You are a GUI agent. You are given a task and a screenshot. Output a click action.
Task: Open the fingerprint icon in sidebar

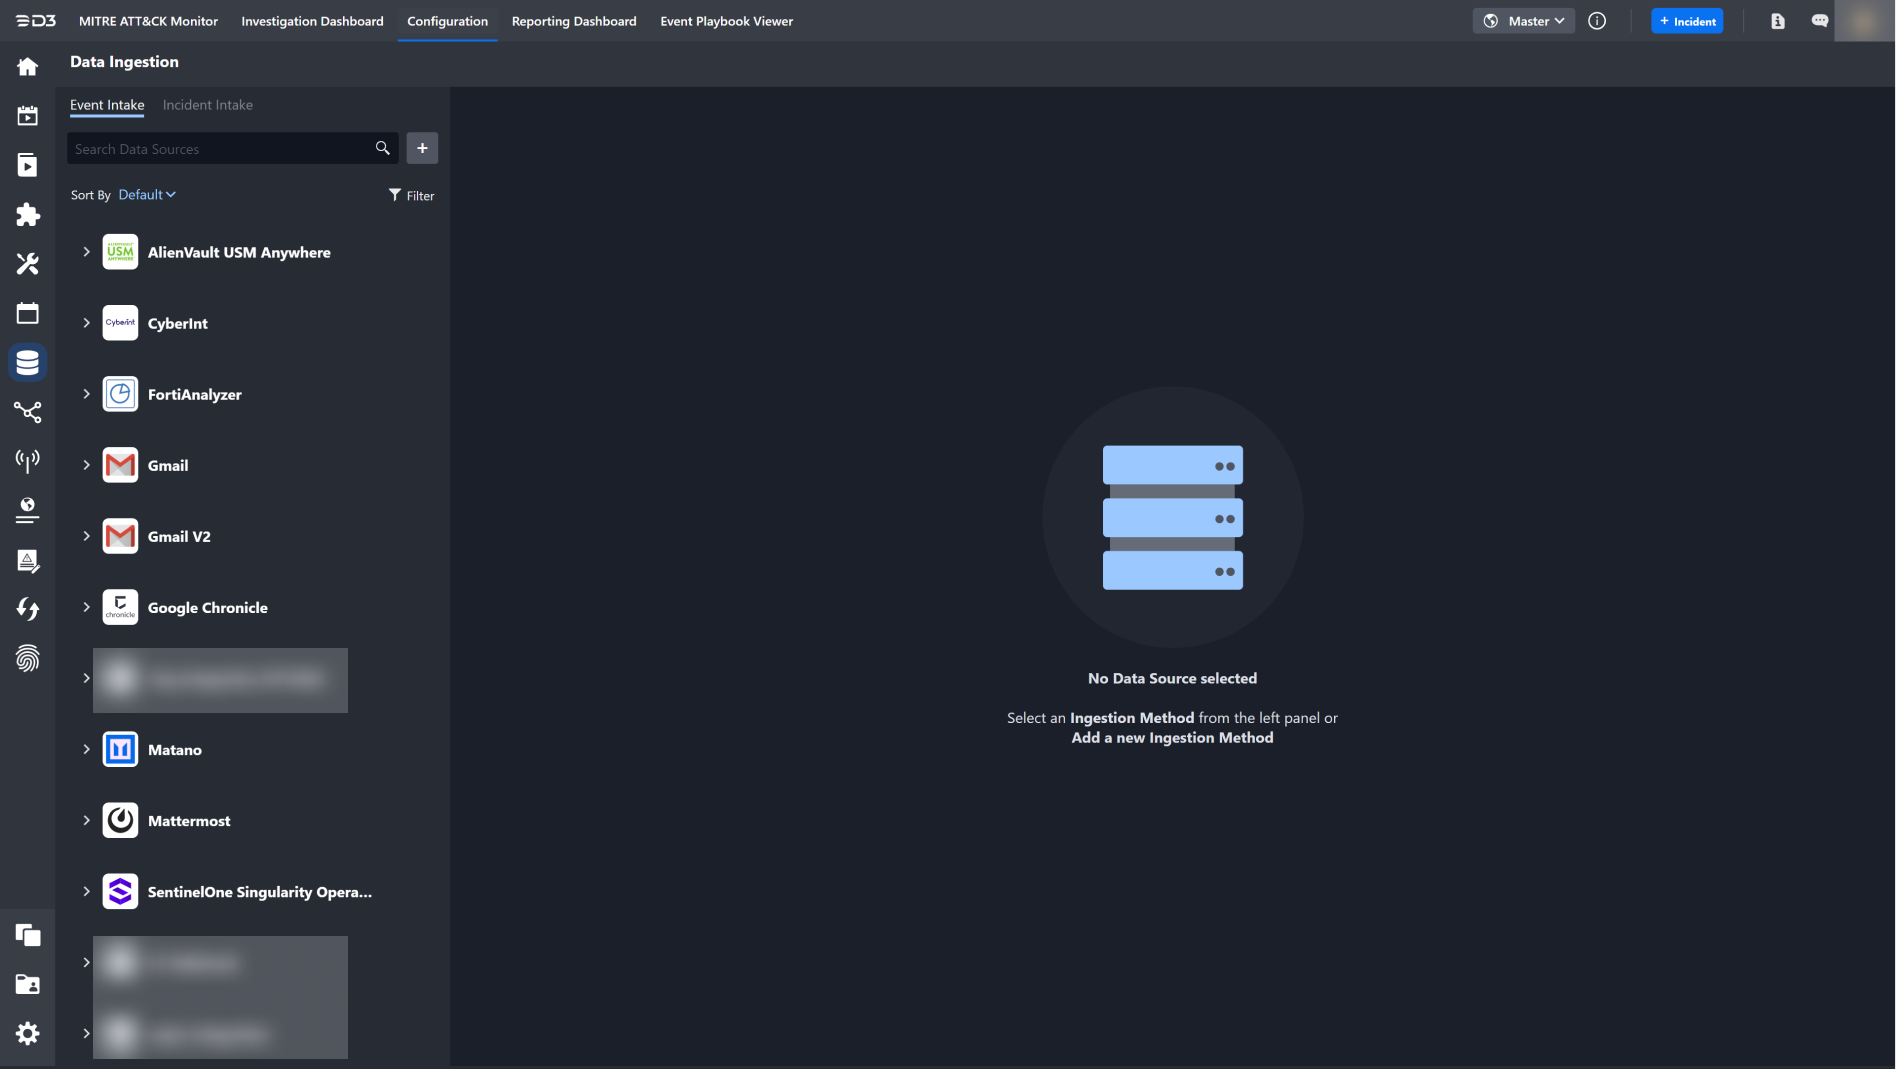point(27,658)
